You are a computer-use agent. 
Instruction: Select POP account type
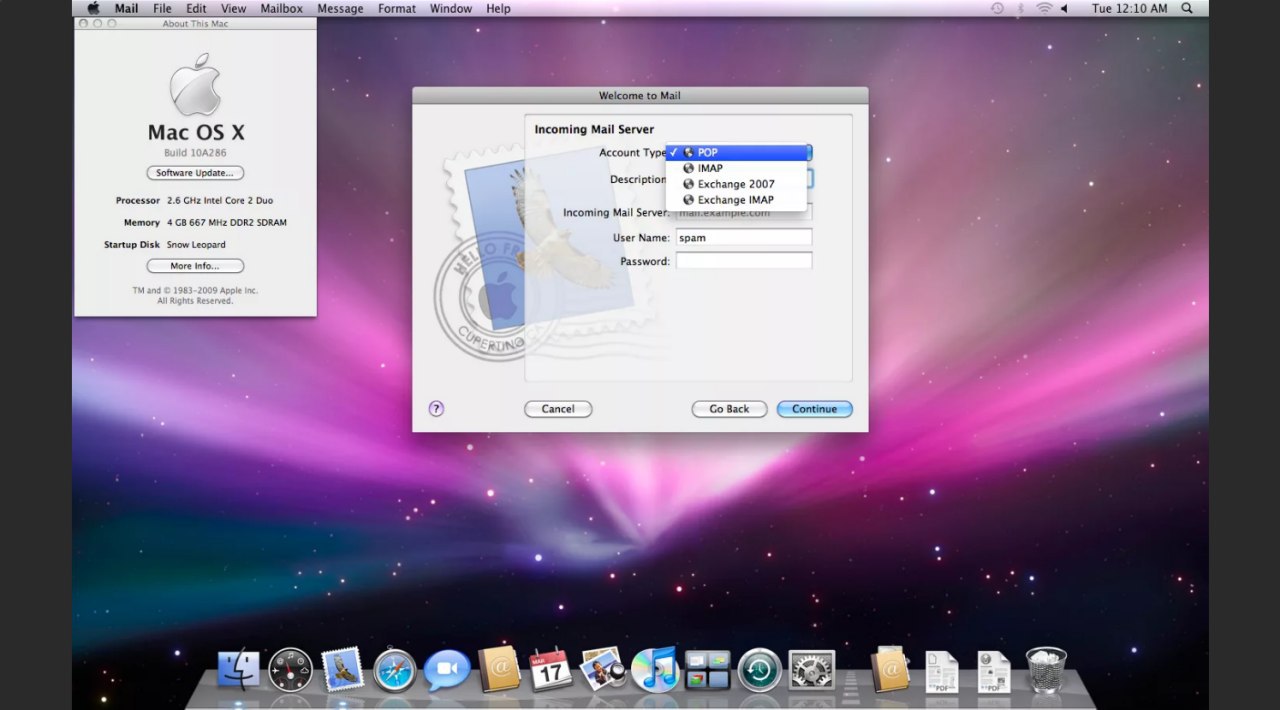[x=736, y=152]
